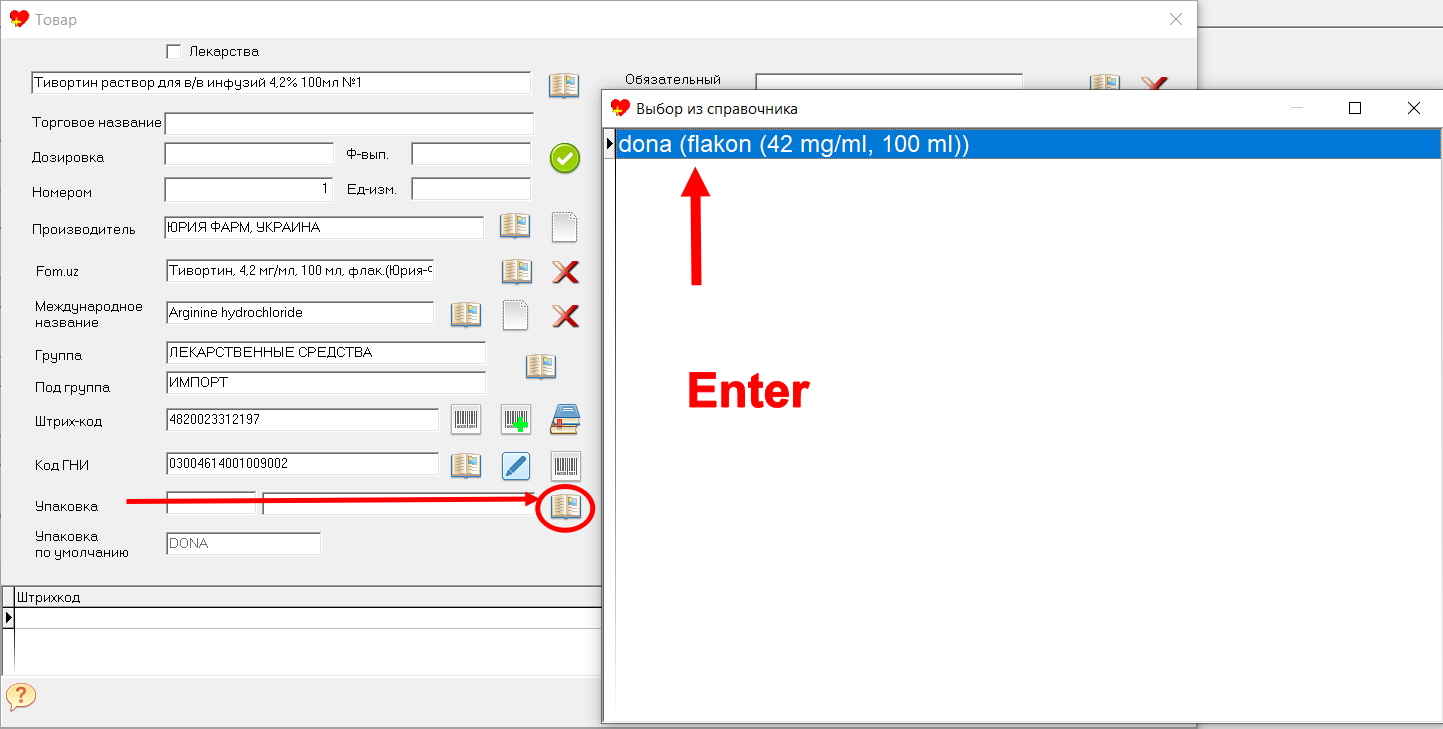Viewport: 1443px width, 729px height.
Task: Add barcode with green plus icon
Action: point(516,420)
